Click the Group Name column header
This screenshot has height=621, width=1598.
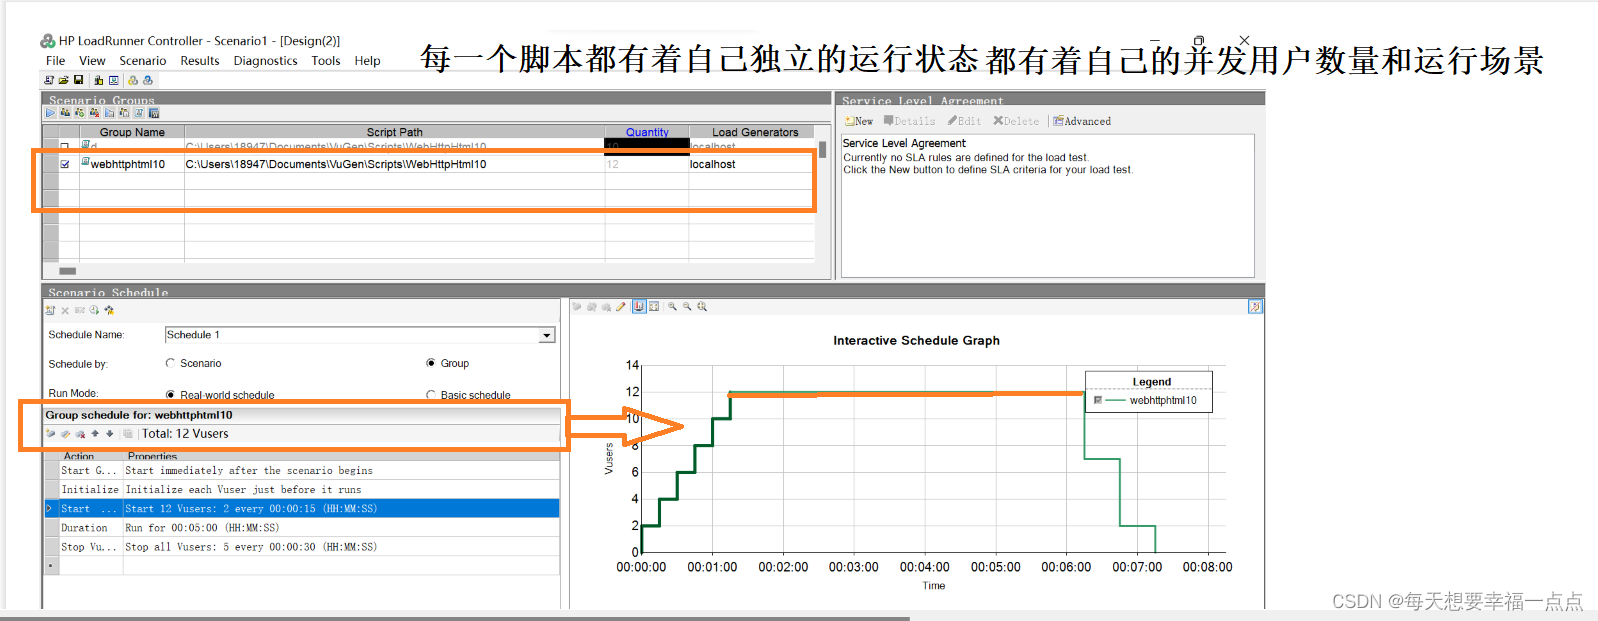(132, 132)
